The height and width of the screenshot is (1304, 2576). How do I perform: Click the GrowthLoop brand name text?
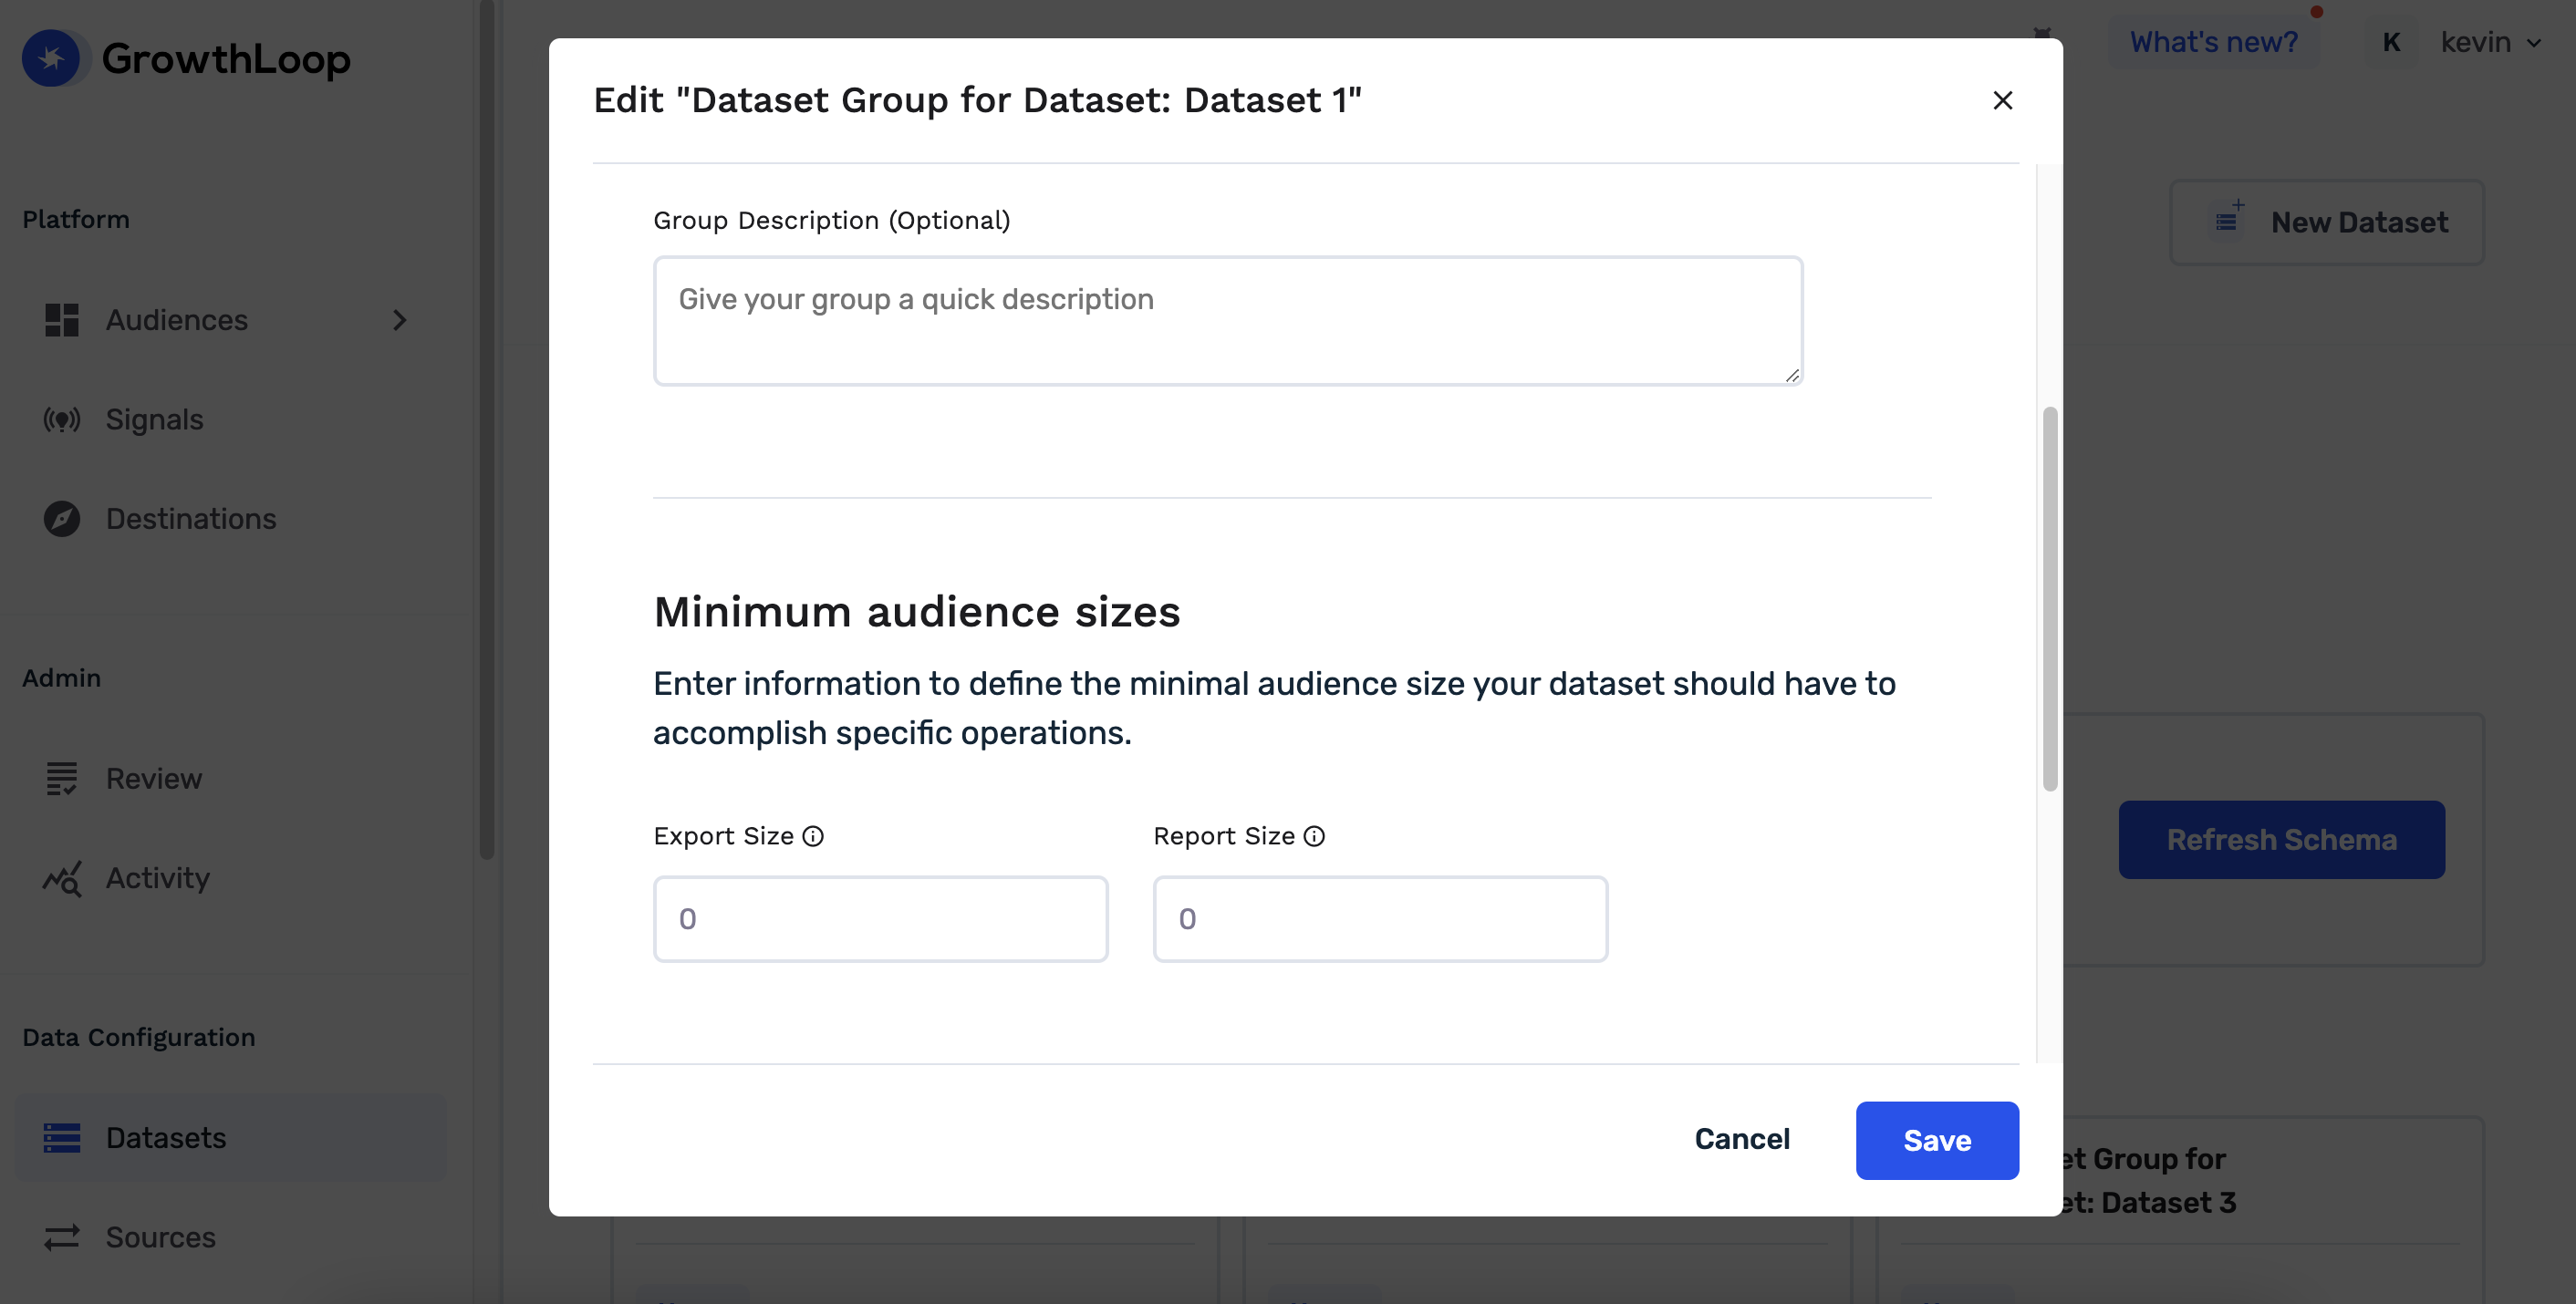pyautogui.click(x=226, y=58)
